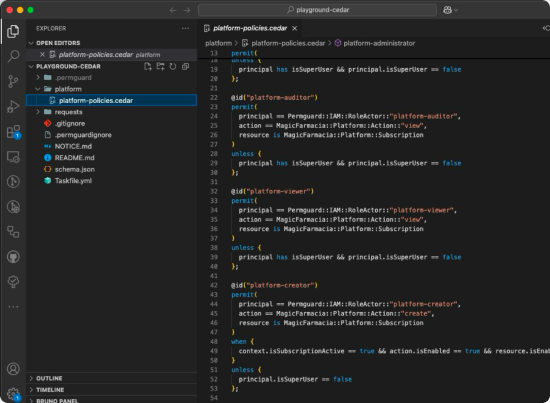Click 'when {' on line 48
The image size is (550, 403).
pos(242,342)
